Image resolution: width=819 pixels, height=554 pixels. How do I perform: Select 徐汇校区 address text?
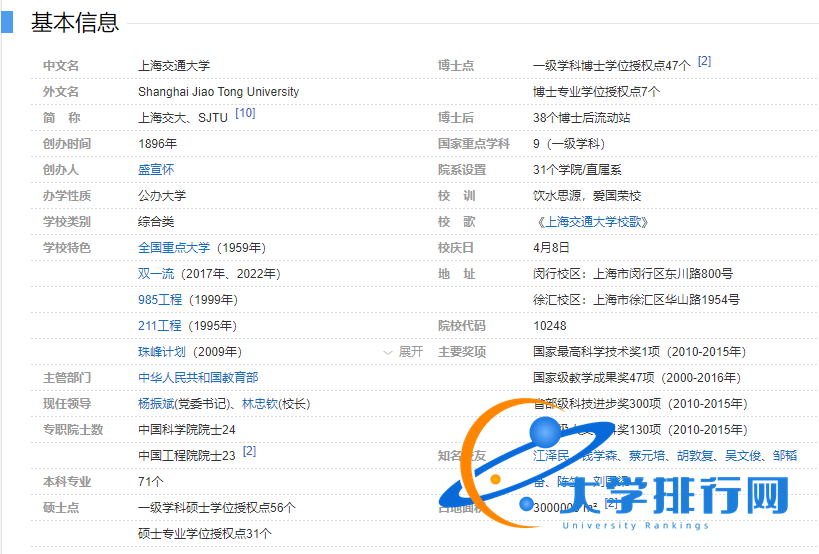pos(636,300)
